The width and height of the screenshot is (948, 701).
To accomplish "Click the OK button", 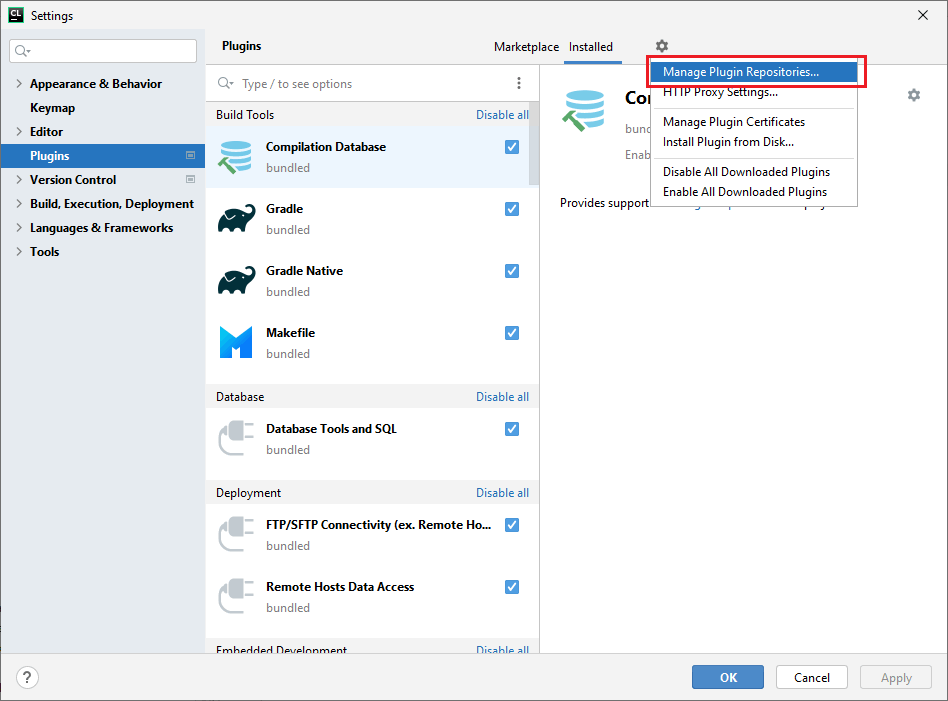I will click(728, 677).
